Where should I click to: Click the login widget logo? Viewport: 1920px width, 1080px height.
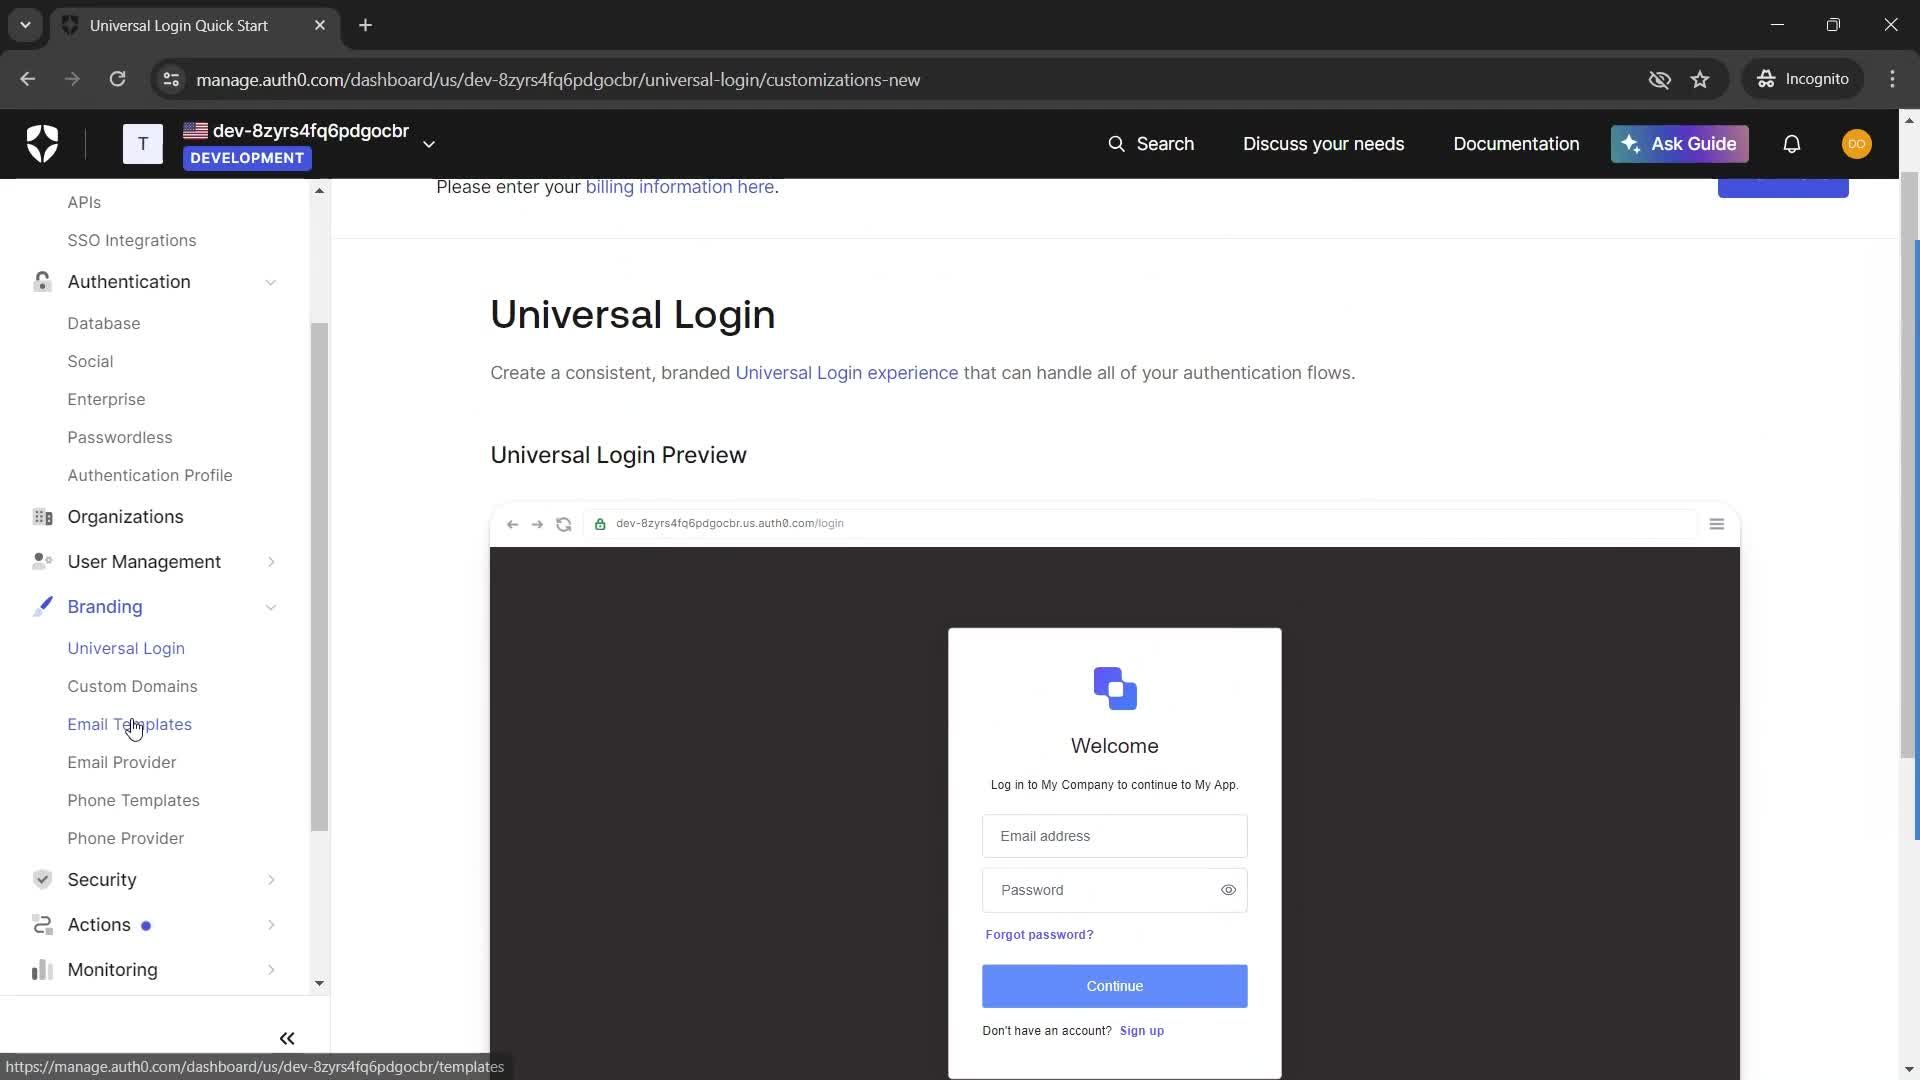pos(1115,689)
